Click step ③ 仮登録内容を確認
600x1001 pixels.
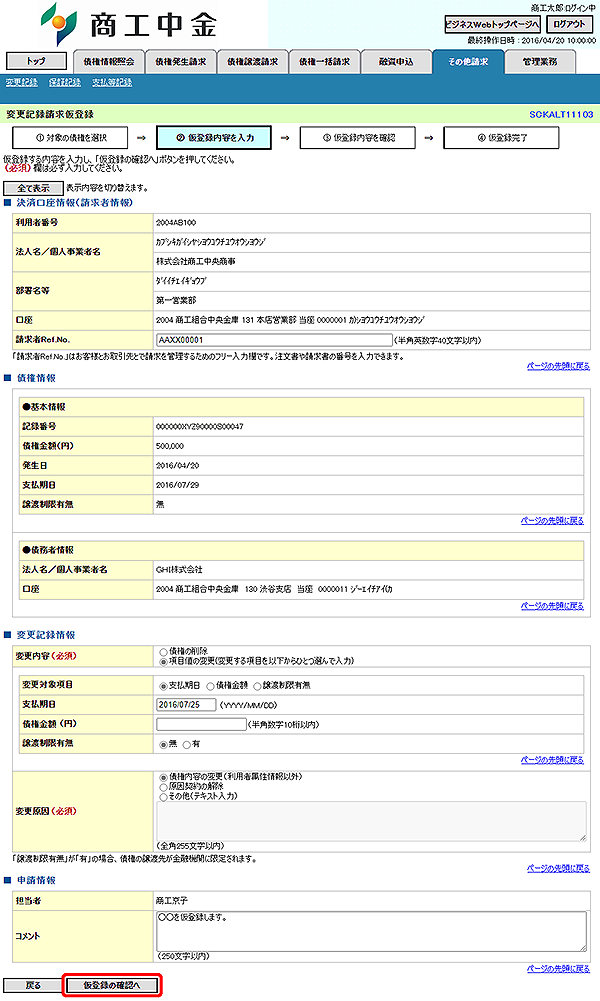click(x=357, y=138)
